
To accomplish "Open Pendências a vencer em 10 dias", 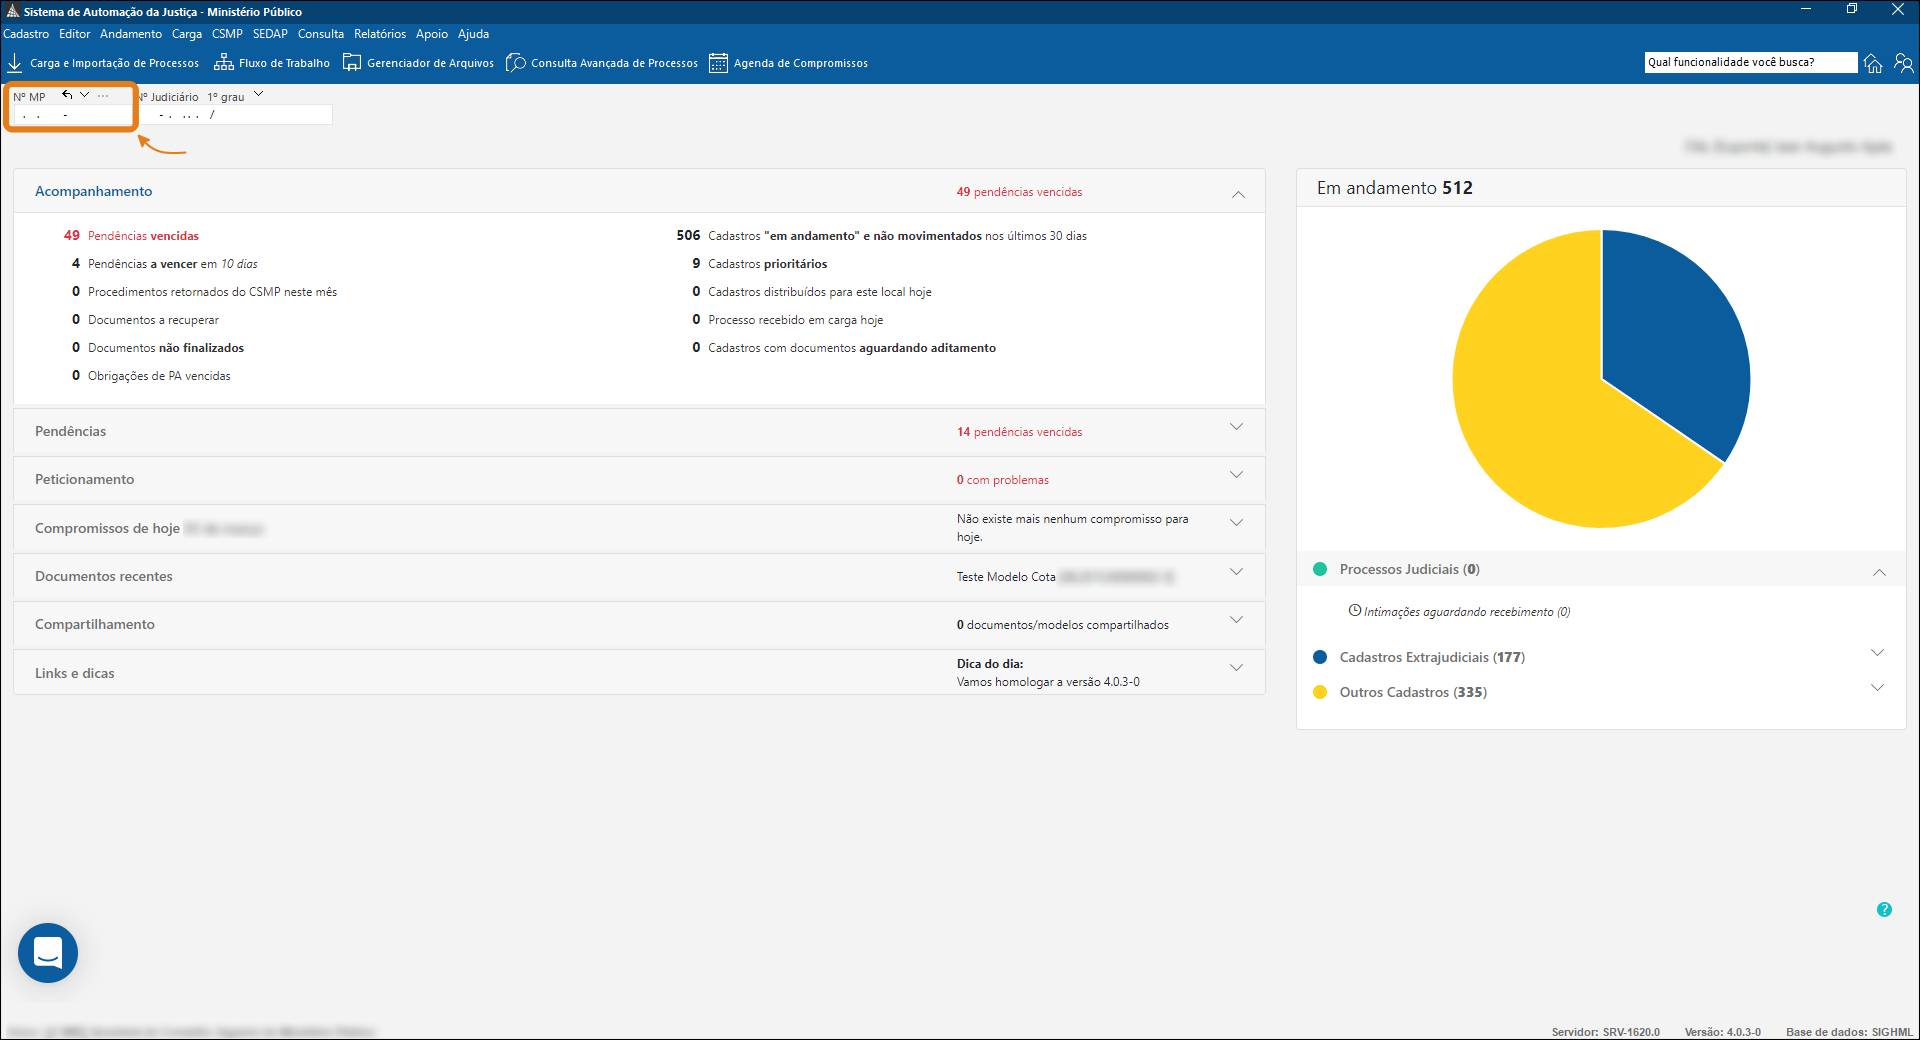I will [165, 264].
